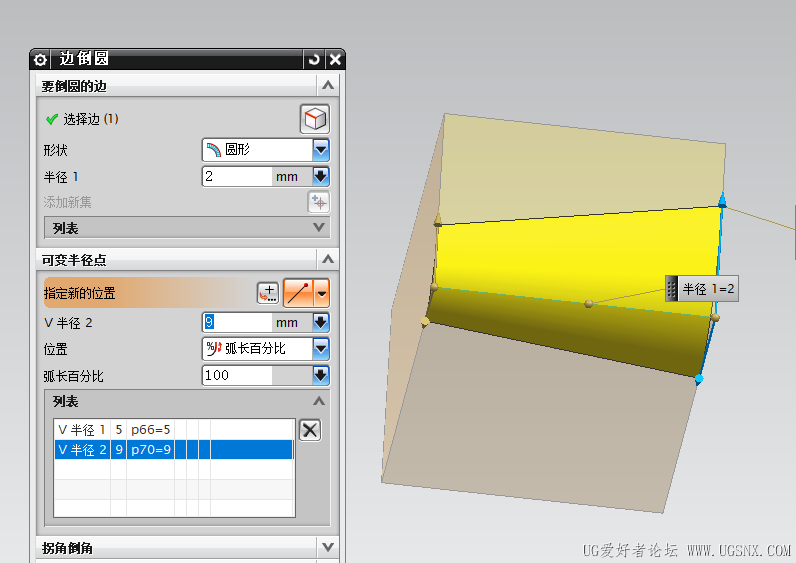Click the V 半径 2 value field
Screen dimensions: 796x563
237,322
